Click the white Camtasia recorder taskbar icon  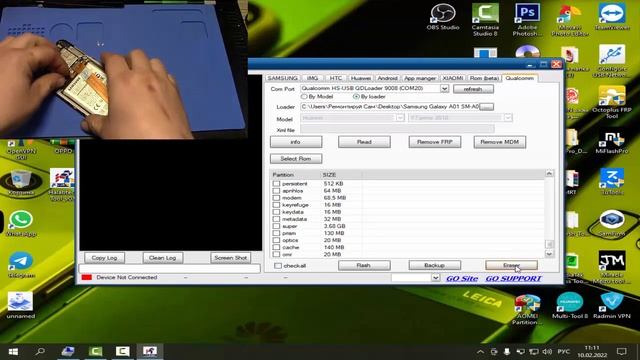pyautogui.click(x=122, y=351)
